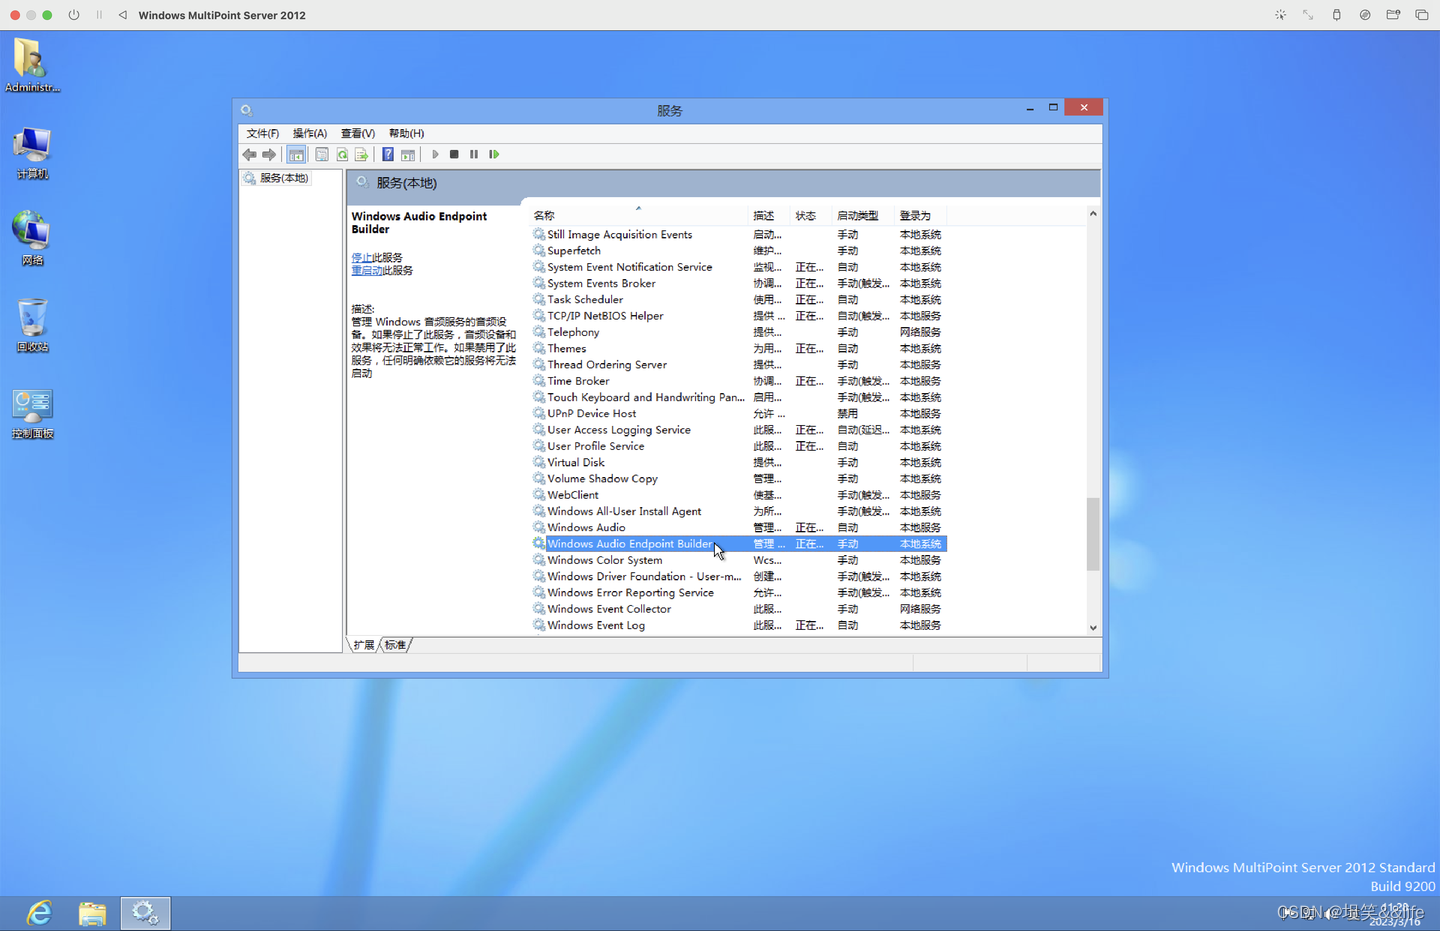Select the 回收站 recycle bin icon
The image size is (1440, 931).
[x=32, y=325]
